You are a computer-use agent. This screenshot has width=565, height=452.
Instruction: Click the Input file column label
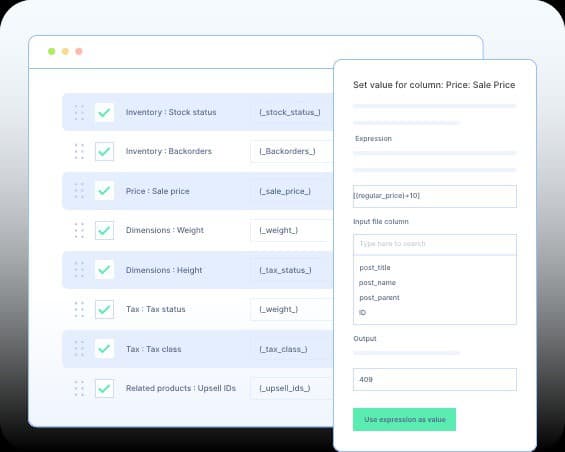coord(381,222)
